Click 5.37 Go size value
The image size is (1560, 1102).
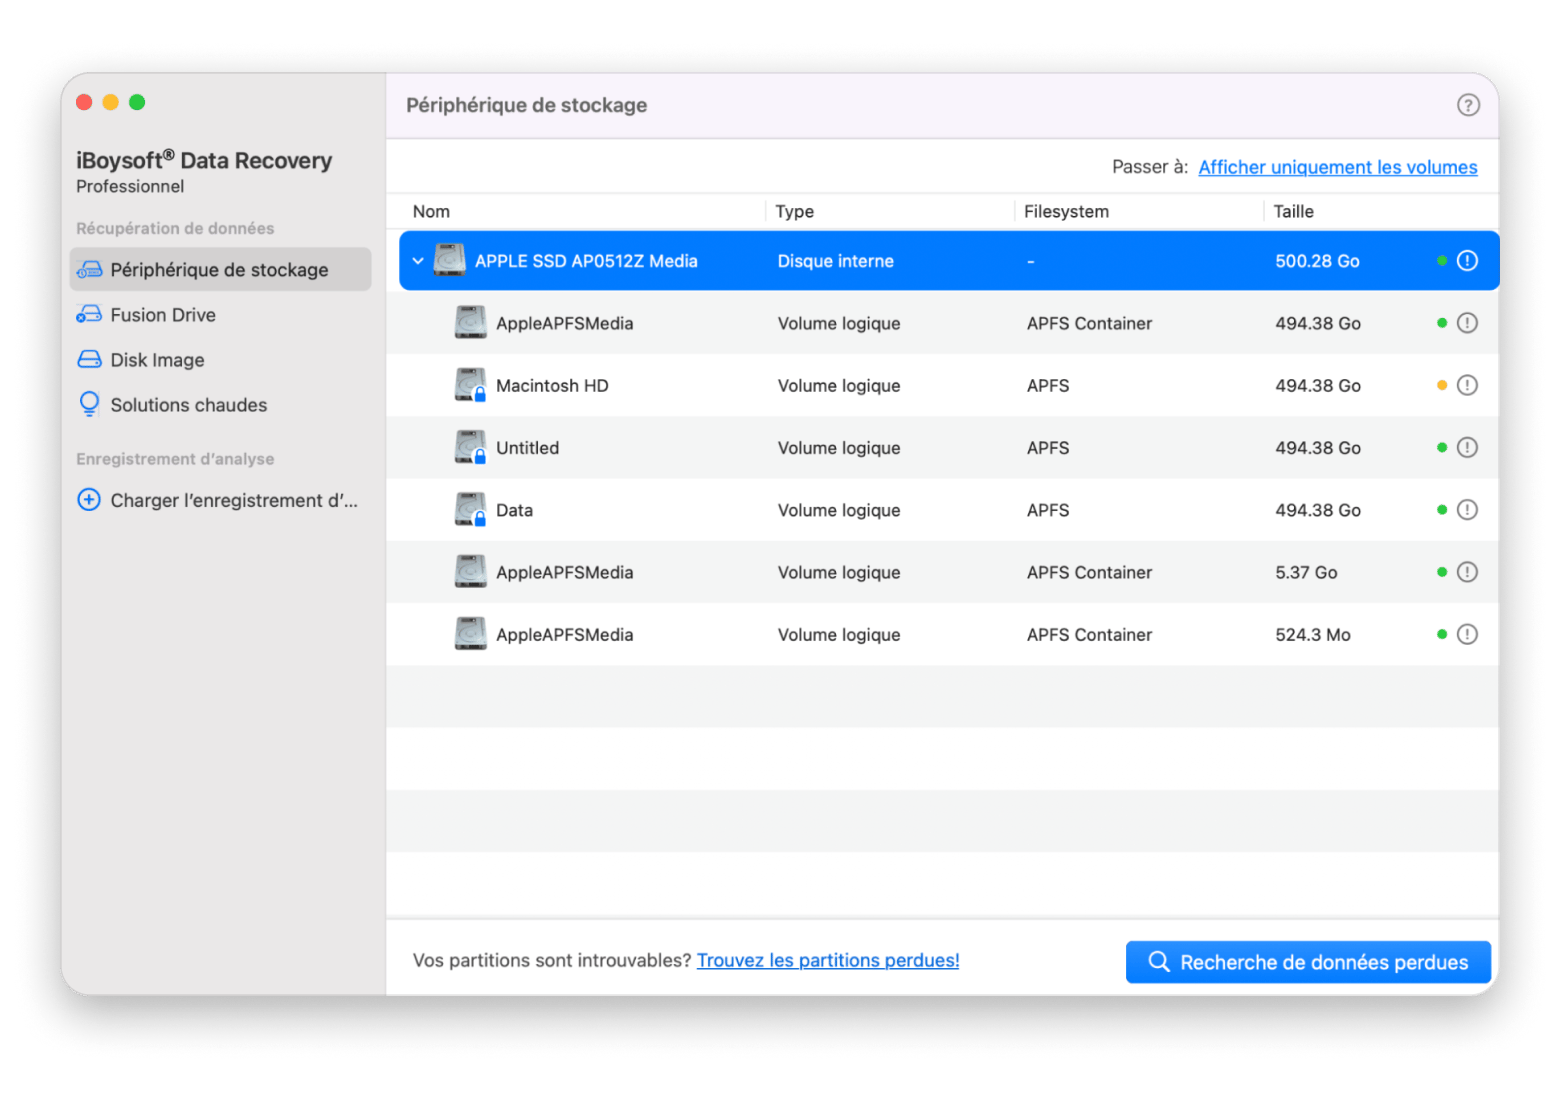[x=1306, y=572]
